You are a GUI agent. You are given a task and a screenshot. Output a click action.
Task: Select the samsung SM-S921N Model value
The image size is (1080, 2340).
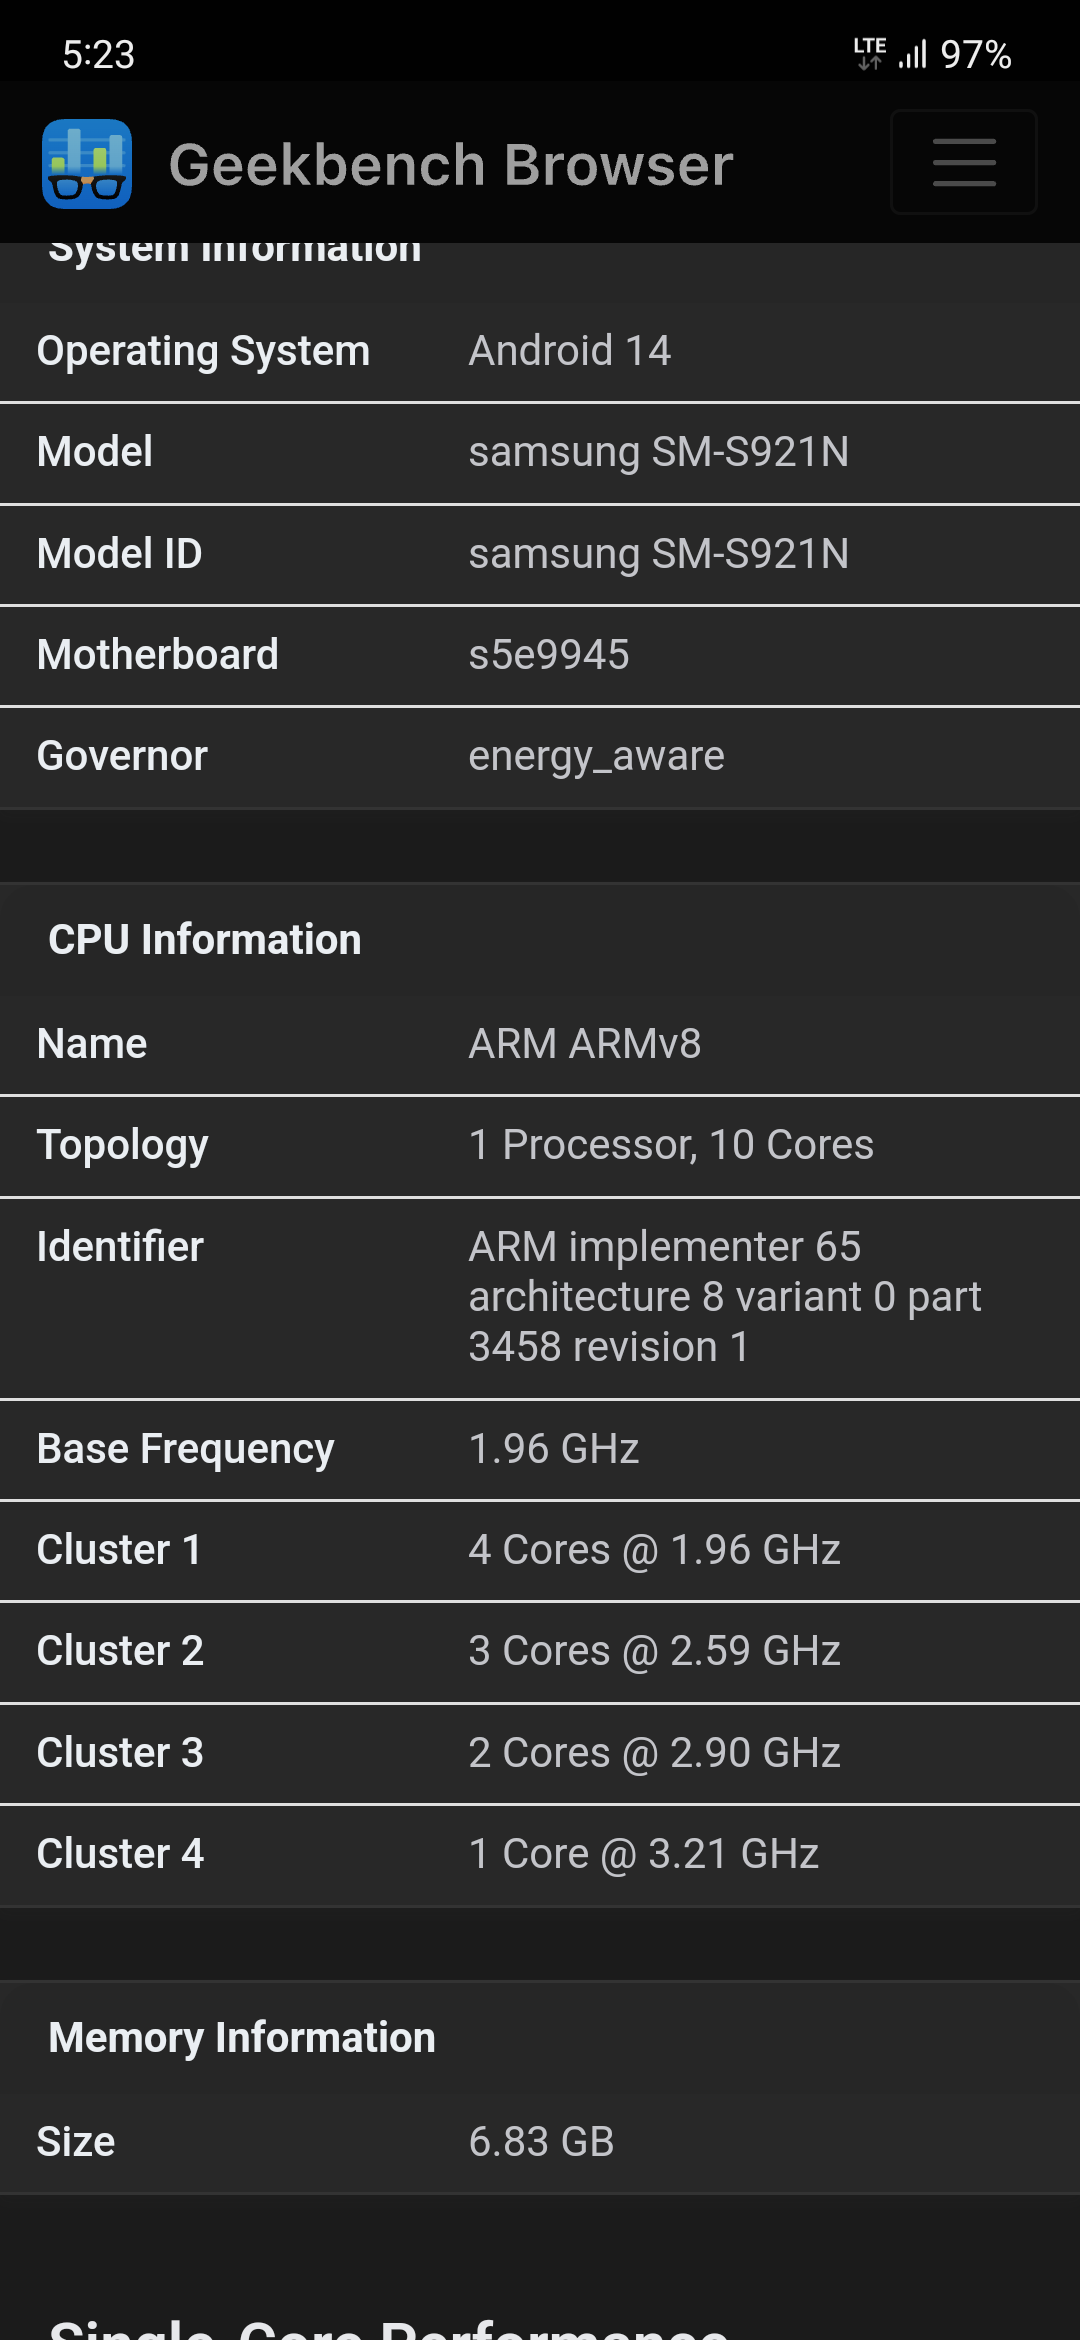click(x=658, y=452)
